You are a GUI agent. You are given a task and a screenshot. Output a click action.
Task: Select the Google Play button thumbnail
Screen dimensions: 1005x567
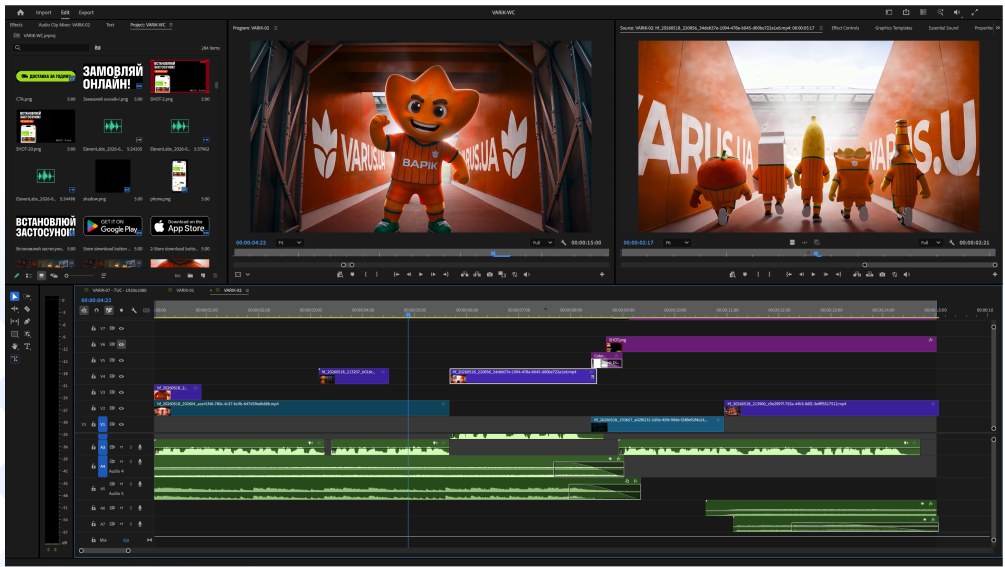click(x=112, y=226)
